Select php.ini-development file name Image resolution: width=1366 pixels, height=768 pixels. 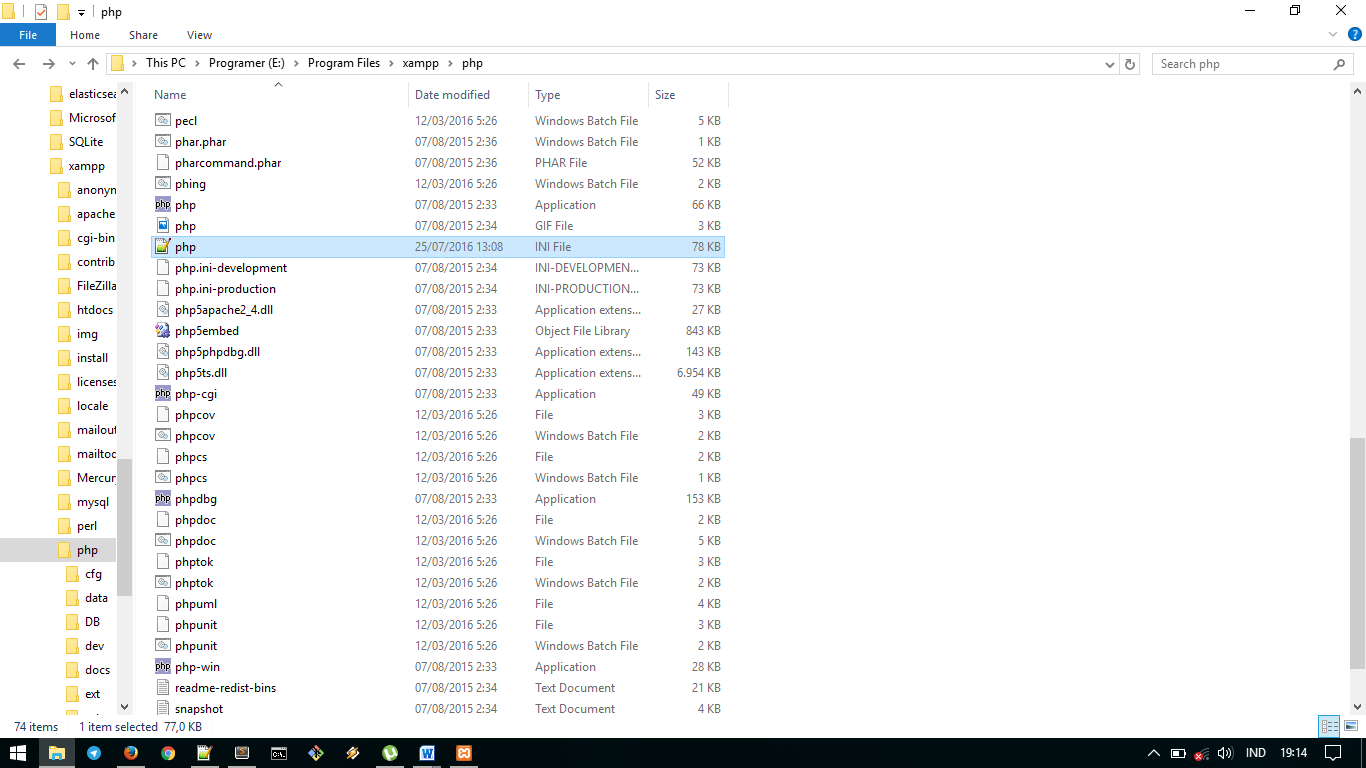[x=231, y=267]
